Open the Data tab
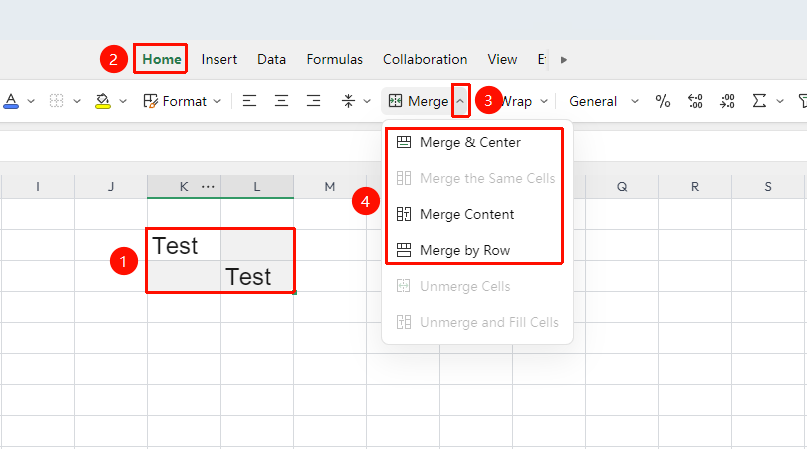The image size is (807, 449). tap(271, 59)
